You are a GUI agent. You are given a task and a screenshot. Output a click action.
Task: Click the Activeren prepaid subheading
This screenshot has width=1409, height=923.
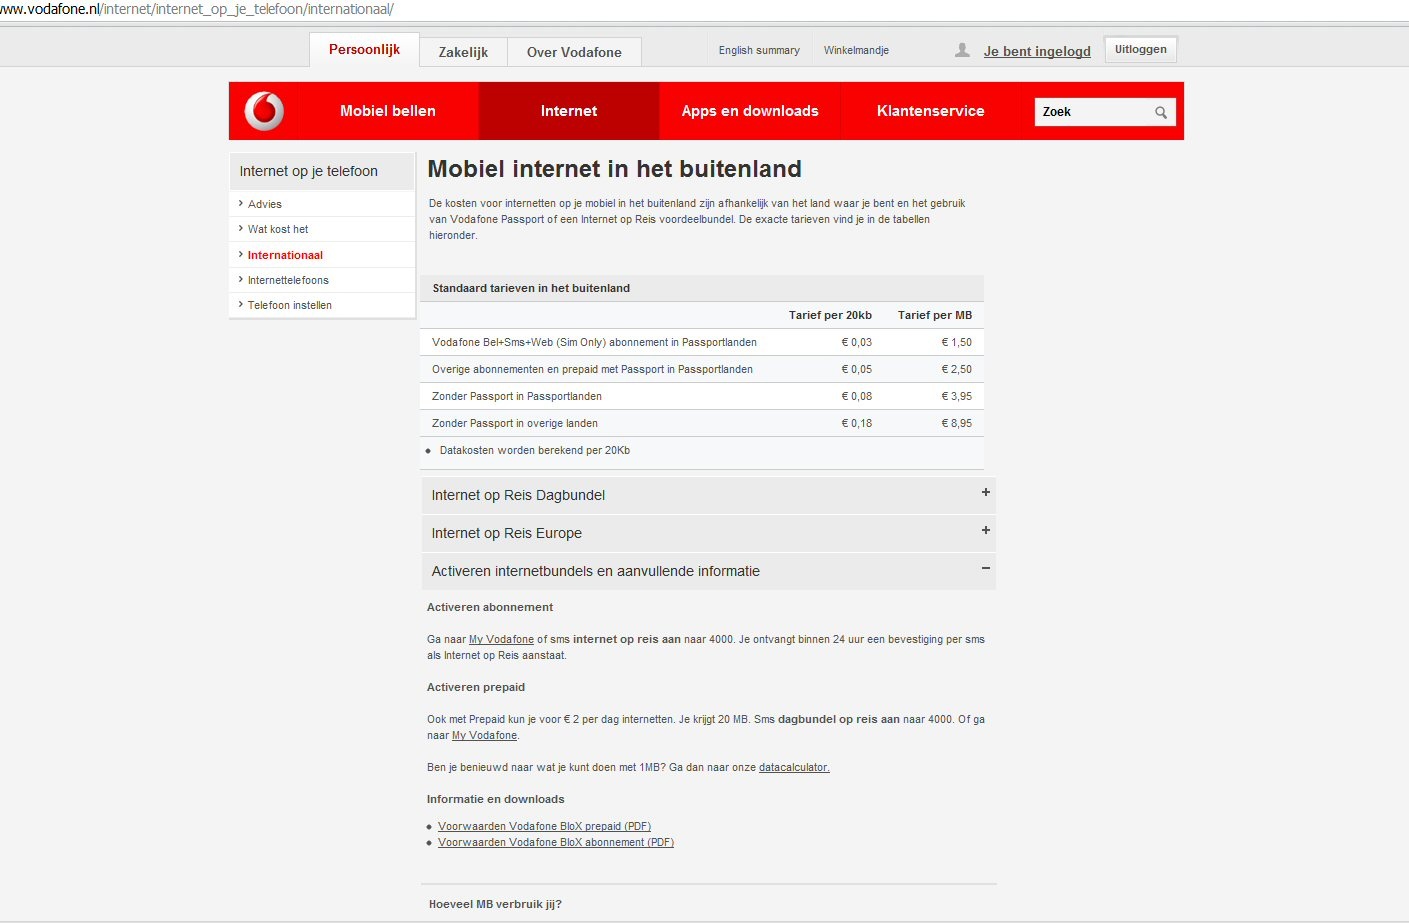click(x=476, y=687)
